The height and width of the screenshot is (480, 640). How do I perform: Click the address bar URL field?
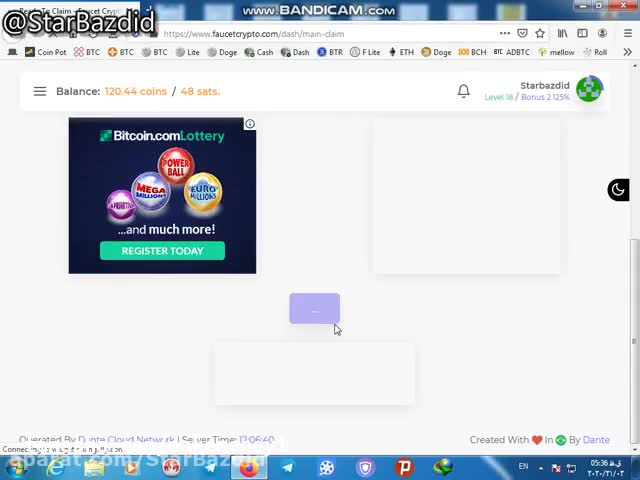coord(330,33)
